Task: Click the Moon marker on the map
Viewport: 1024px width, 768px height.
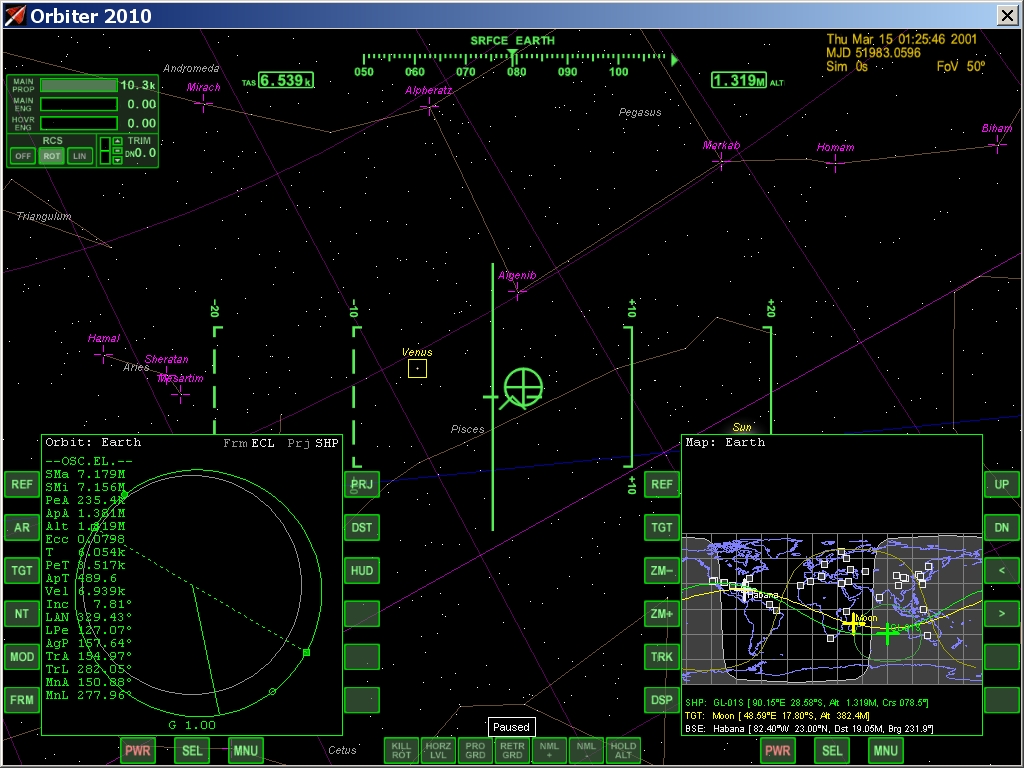Action: 853,624
